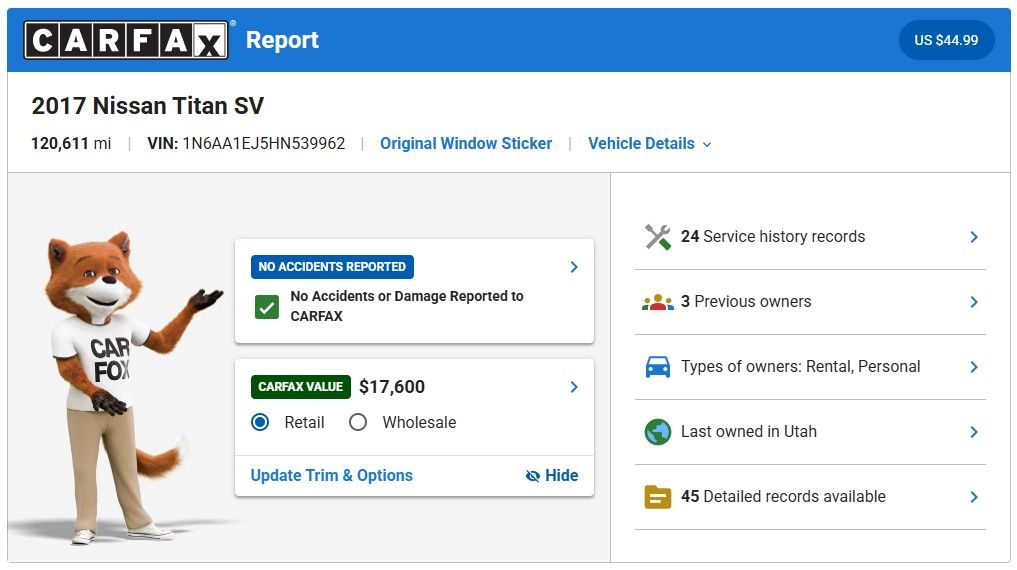
Task: Open 45 Detailed records available row
Action: [x=810, y=497]
